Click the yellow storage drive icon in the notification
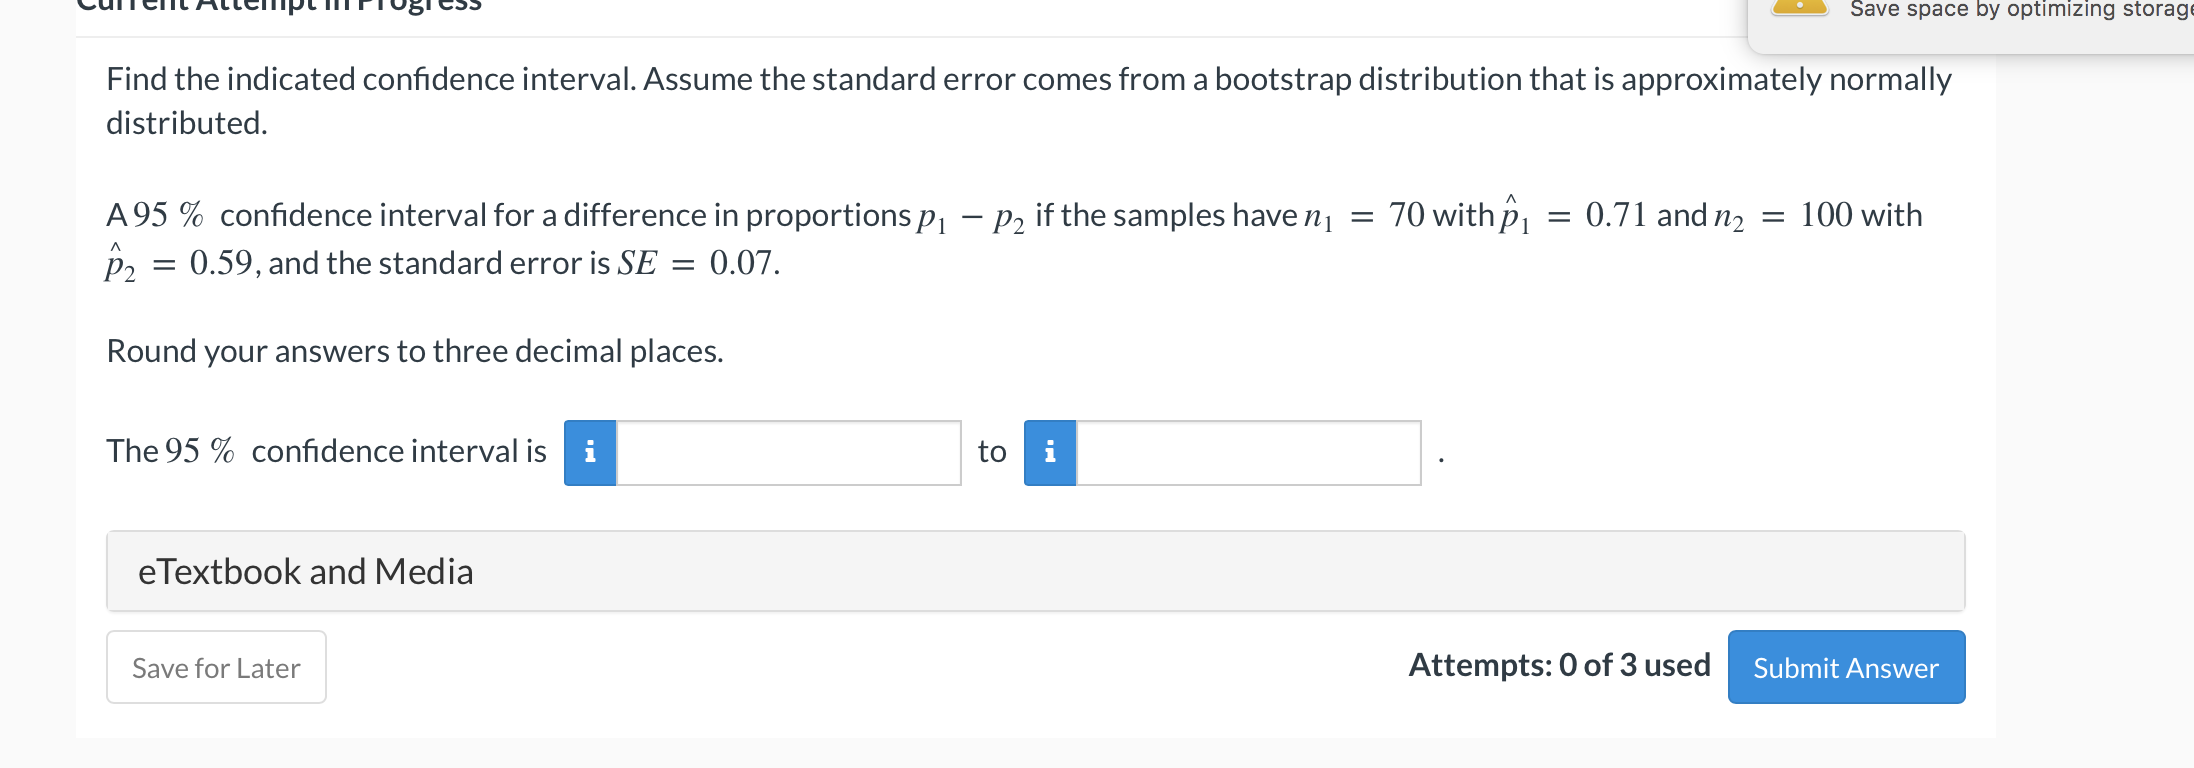The image size is (2194, 768). 1797,7
